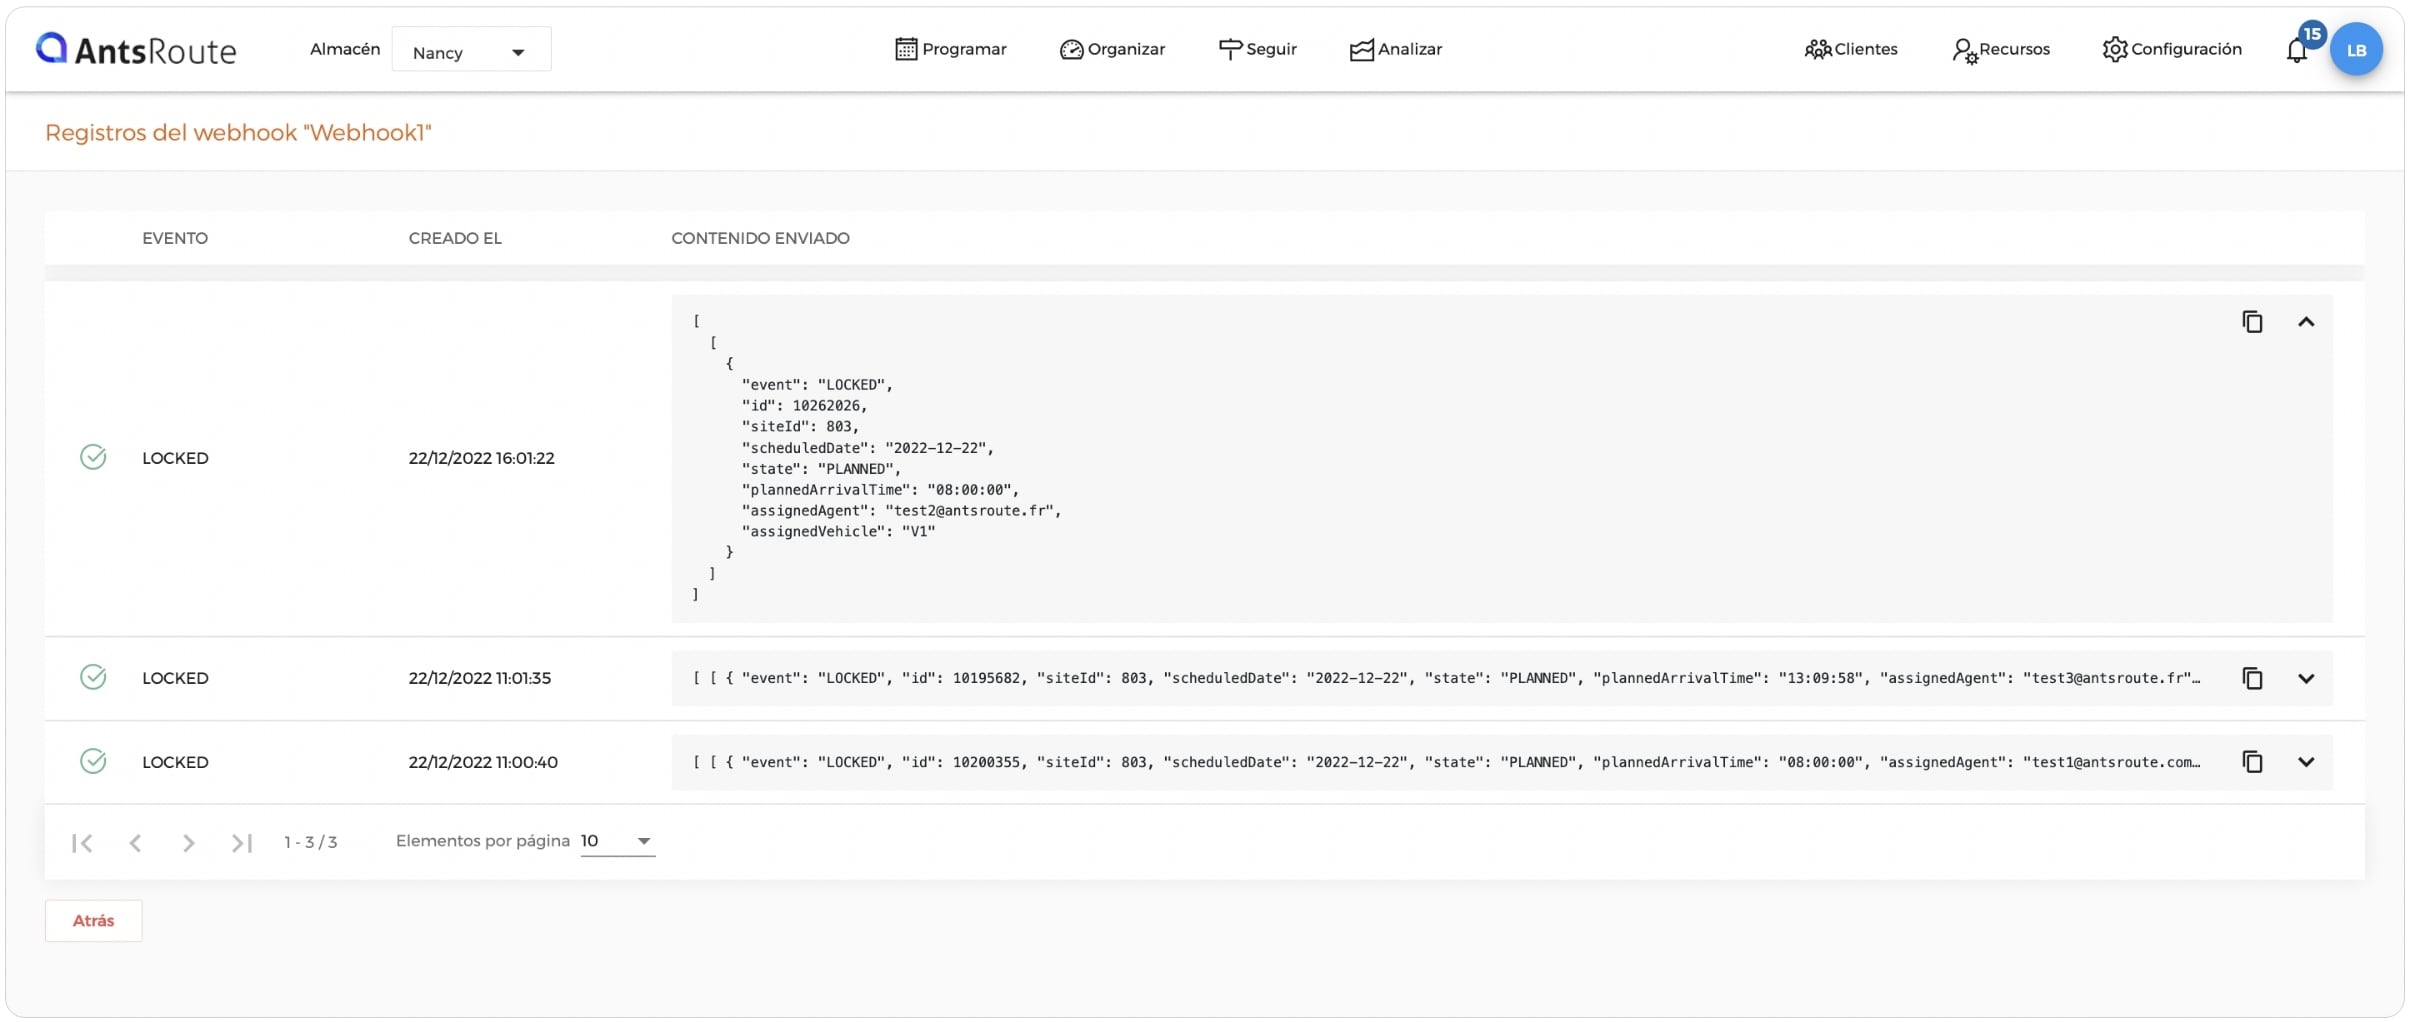
Task: Go to first page of logs
Action: pos(82,843)
